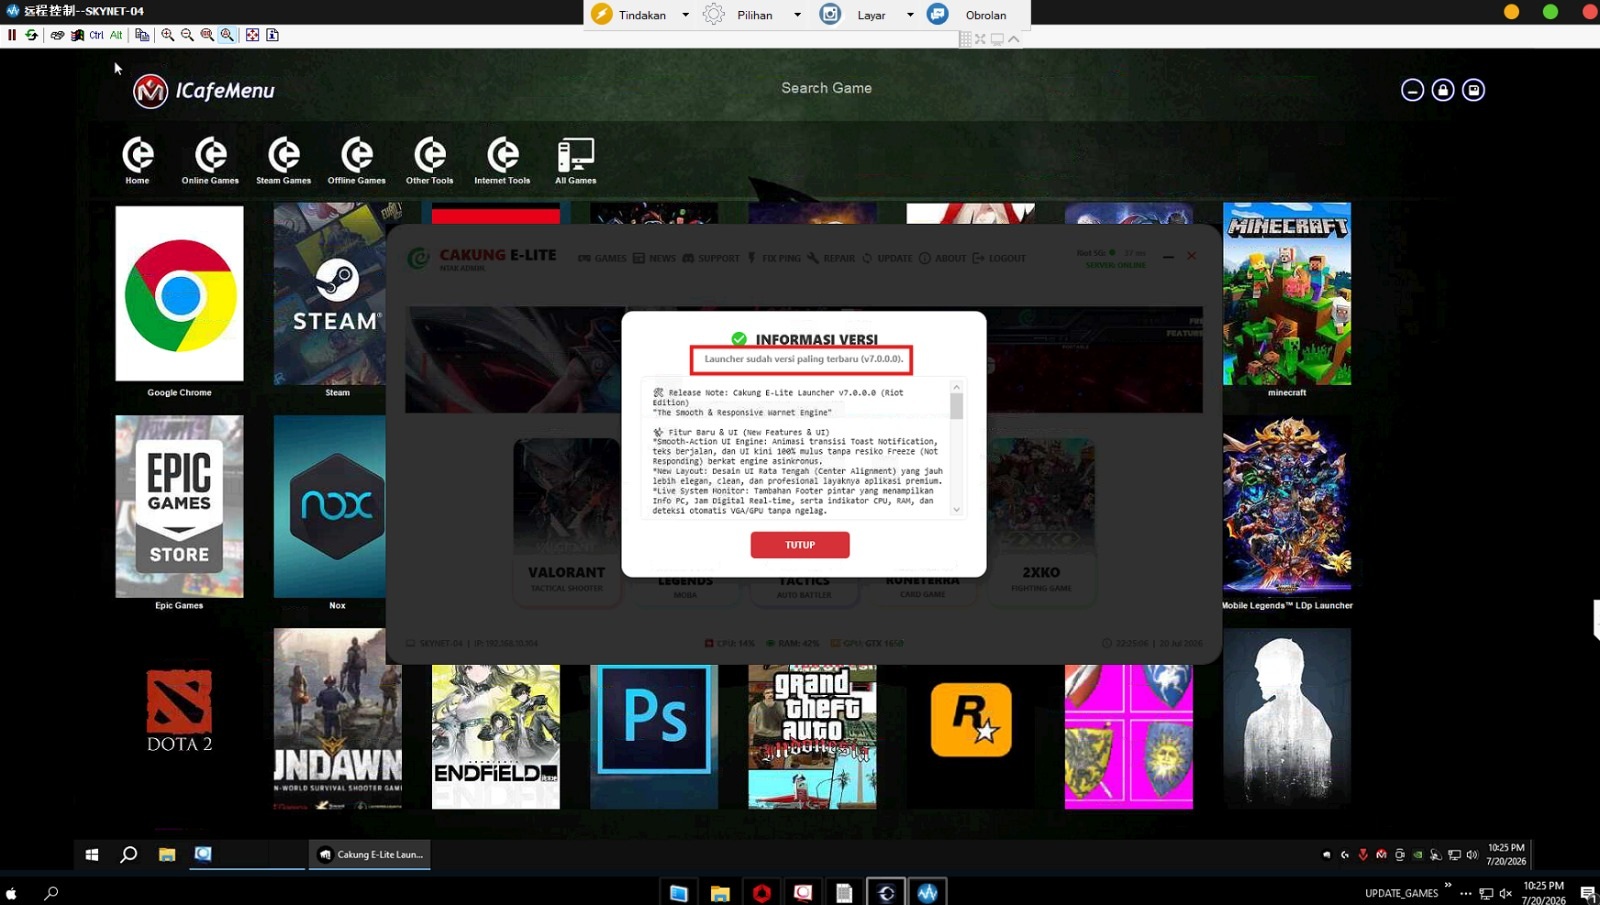Send Alt key via remote toolbar
This screenshot has width=1600, height=905.
116,35
